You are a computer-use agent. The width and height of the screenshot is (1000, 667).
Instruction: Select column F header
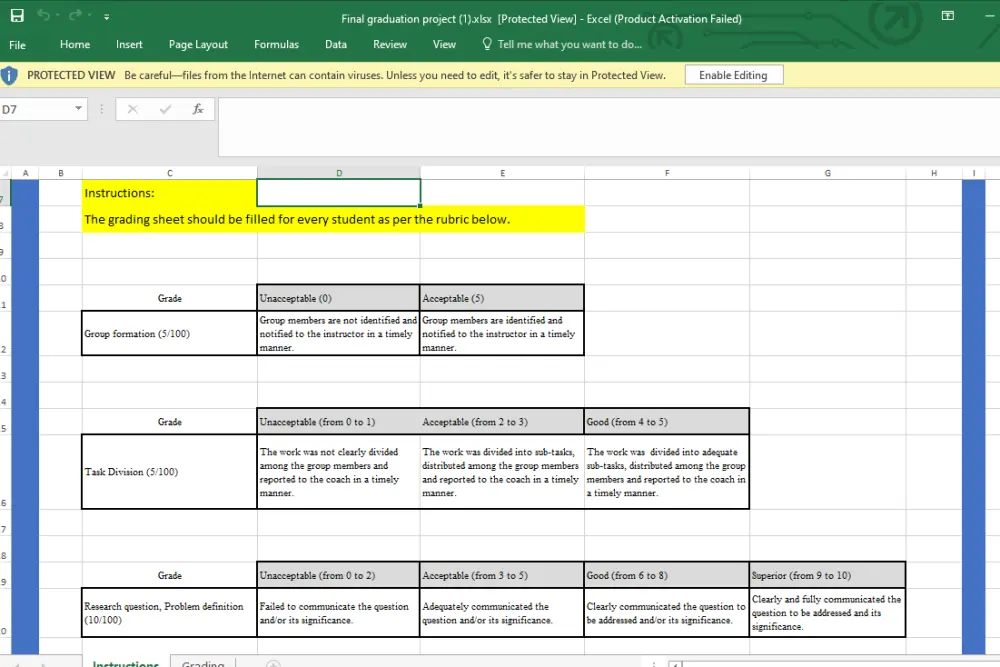tap(667, 173)
